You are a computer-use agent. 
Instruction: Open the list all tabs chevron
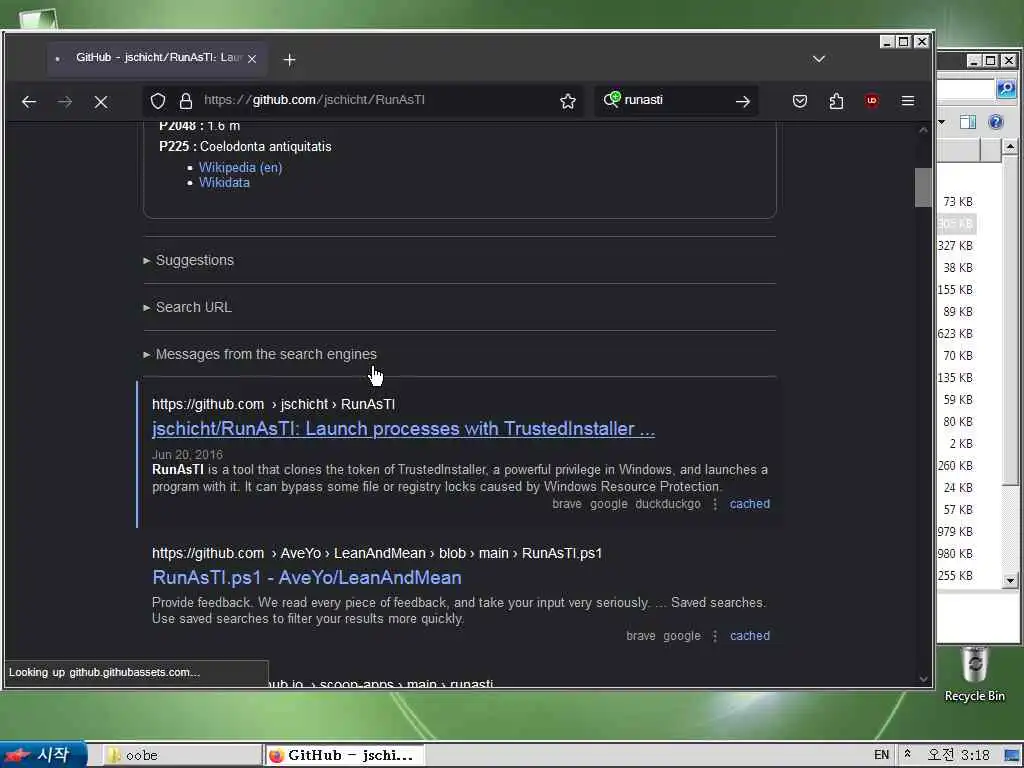(818, 59)
